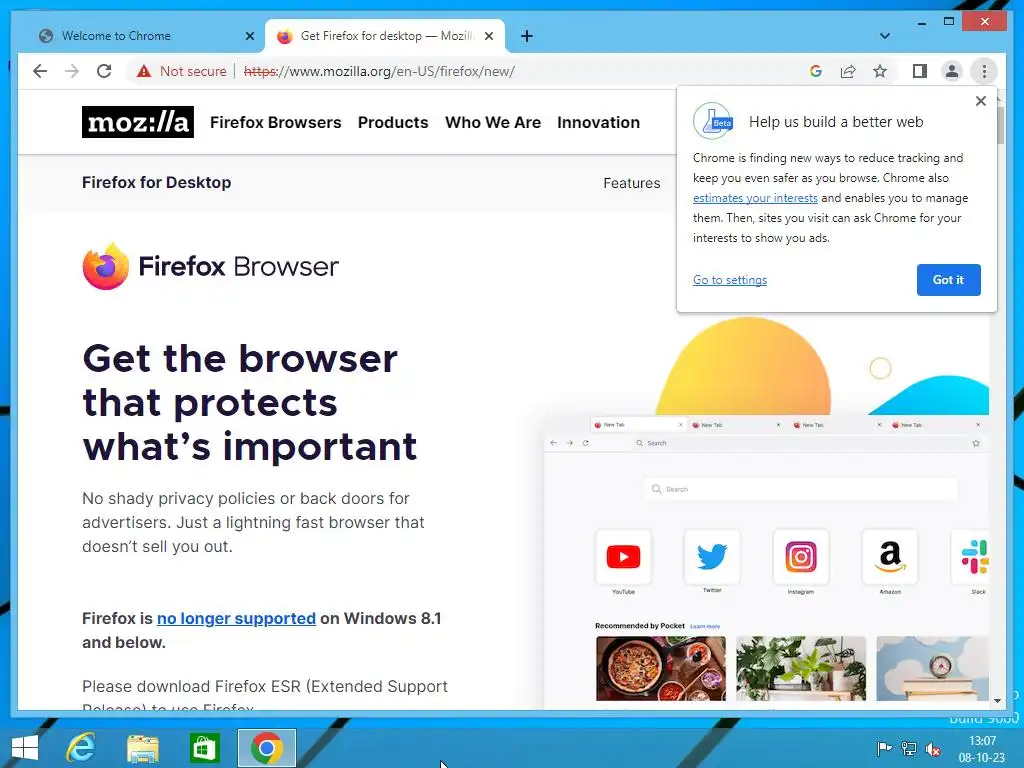This screenshot has width=1024, height=768.
Task: Click the Instagram tile in the Firefox preview
Action: [801, 557]
